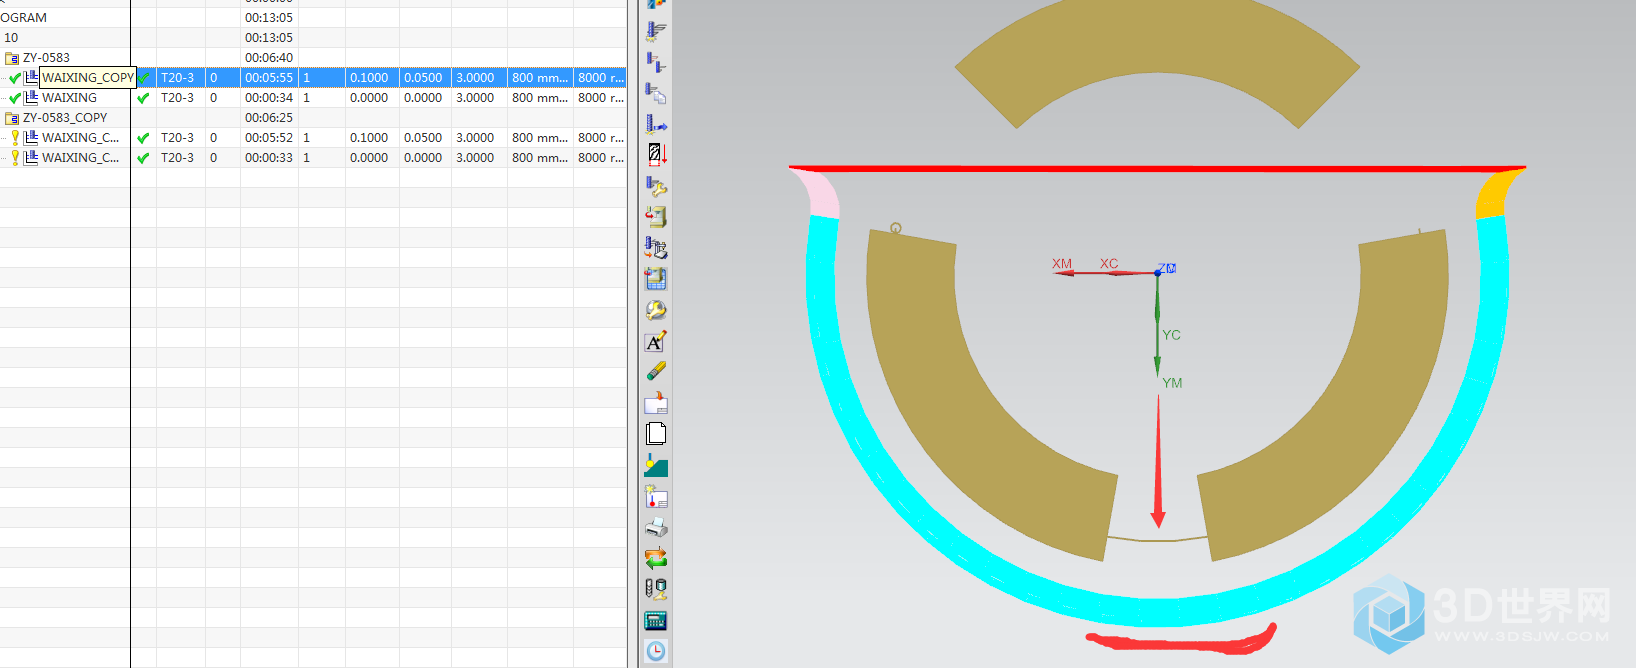Screen dimensions: 1636x668
Task: Click the clock history icon
Action: pos(656,652)
